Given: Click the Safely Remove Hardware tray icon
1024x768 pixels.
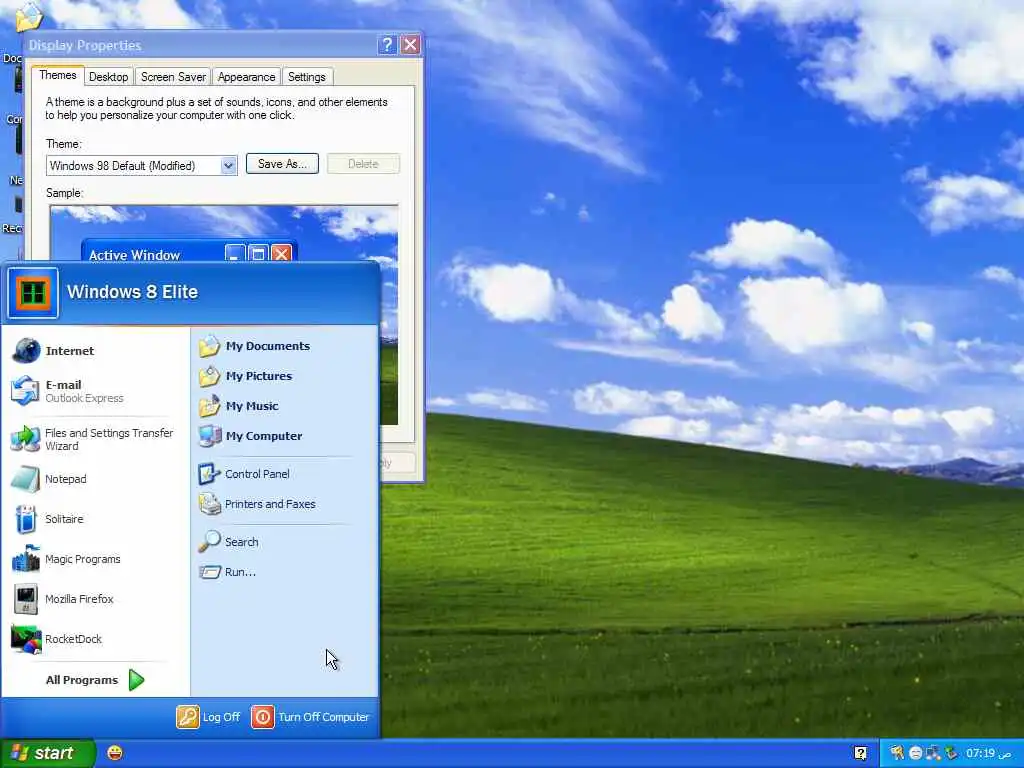Looking at the screenshot, I should click(x=951, y=754).
